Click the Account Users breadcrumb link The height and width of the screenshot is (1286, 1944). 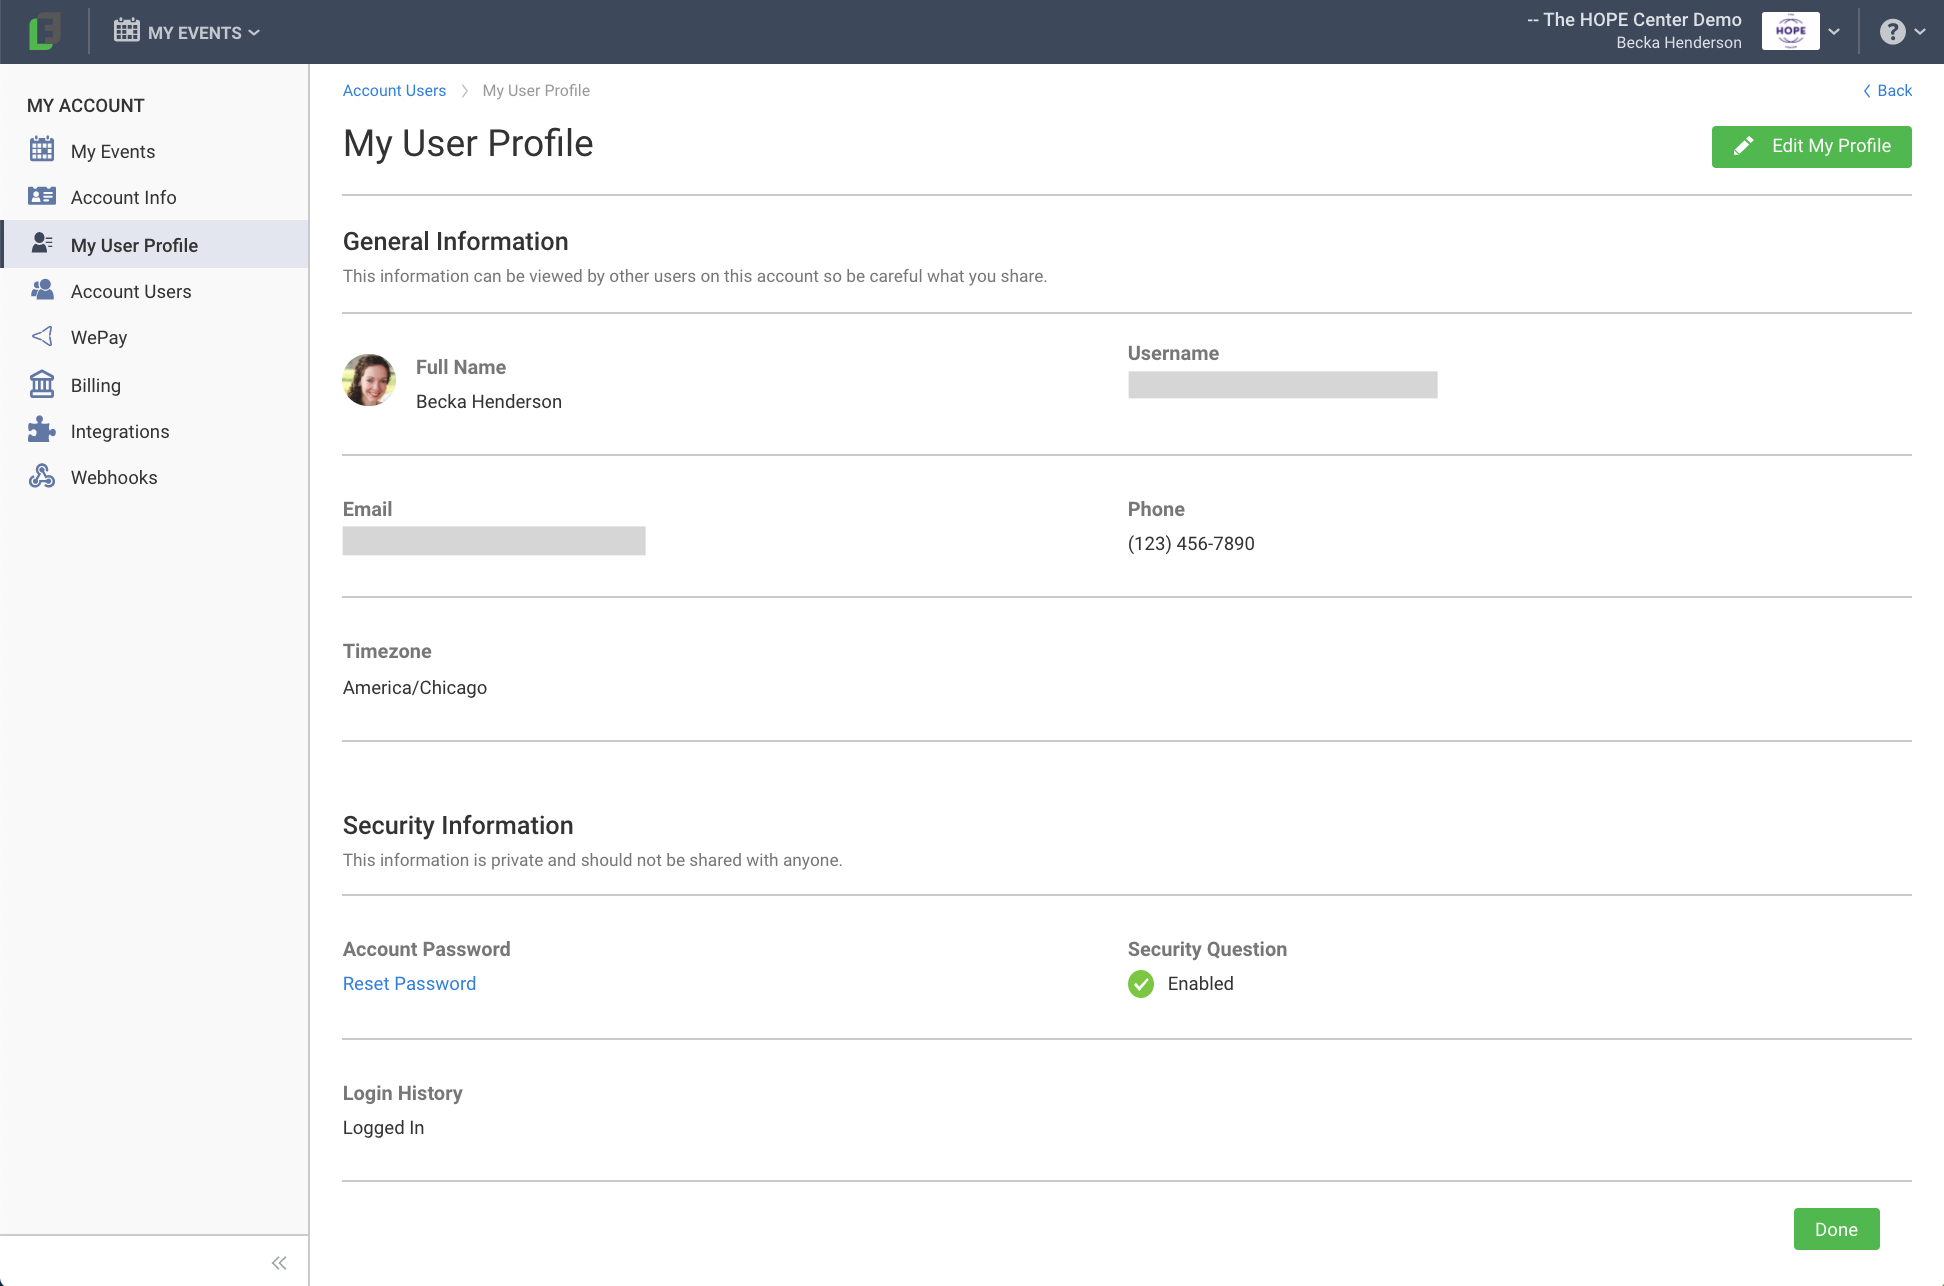[x=394, y=90]
